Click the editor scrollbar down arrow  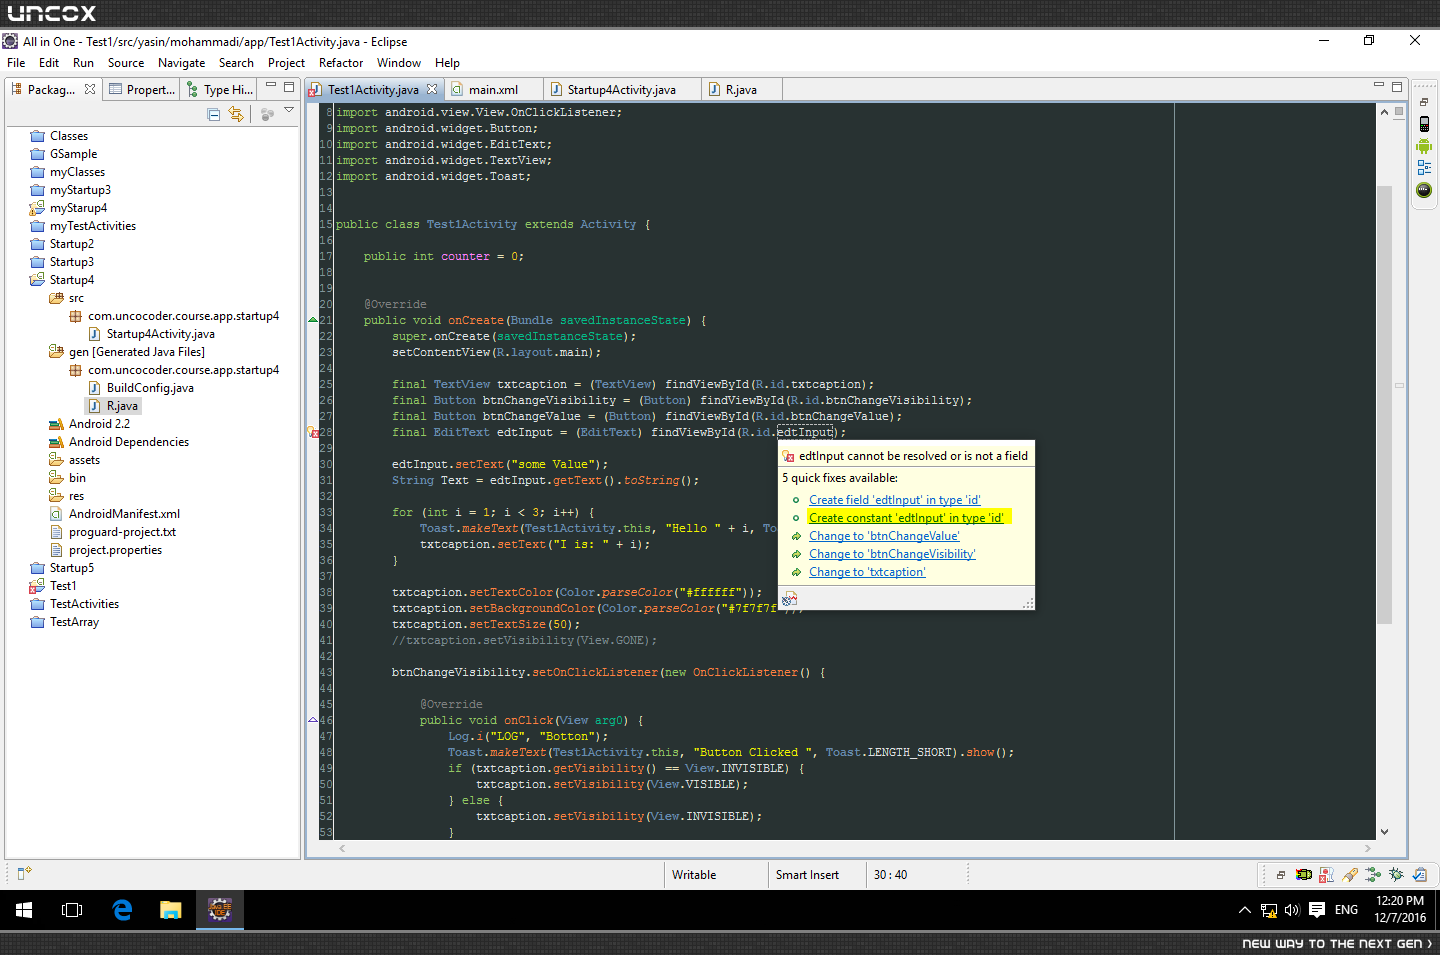pos(1384,831)
